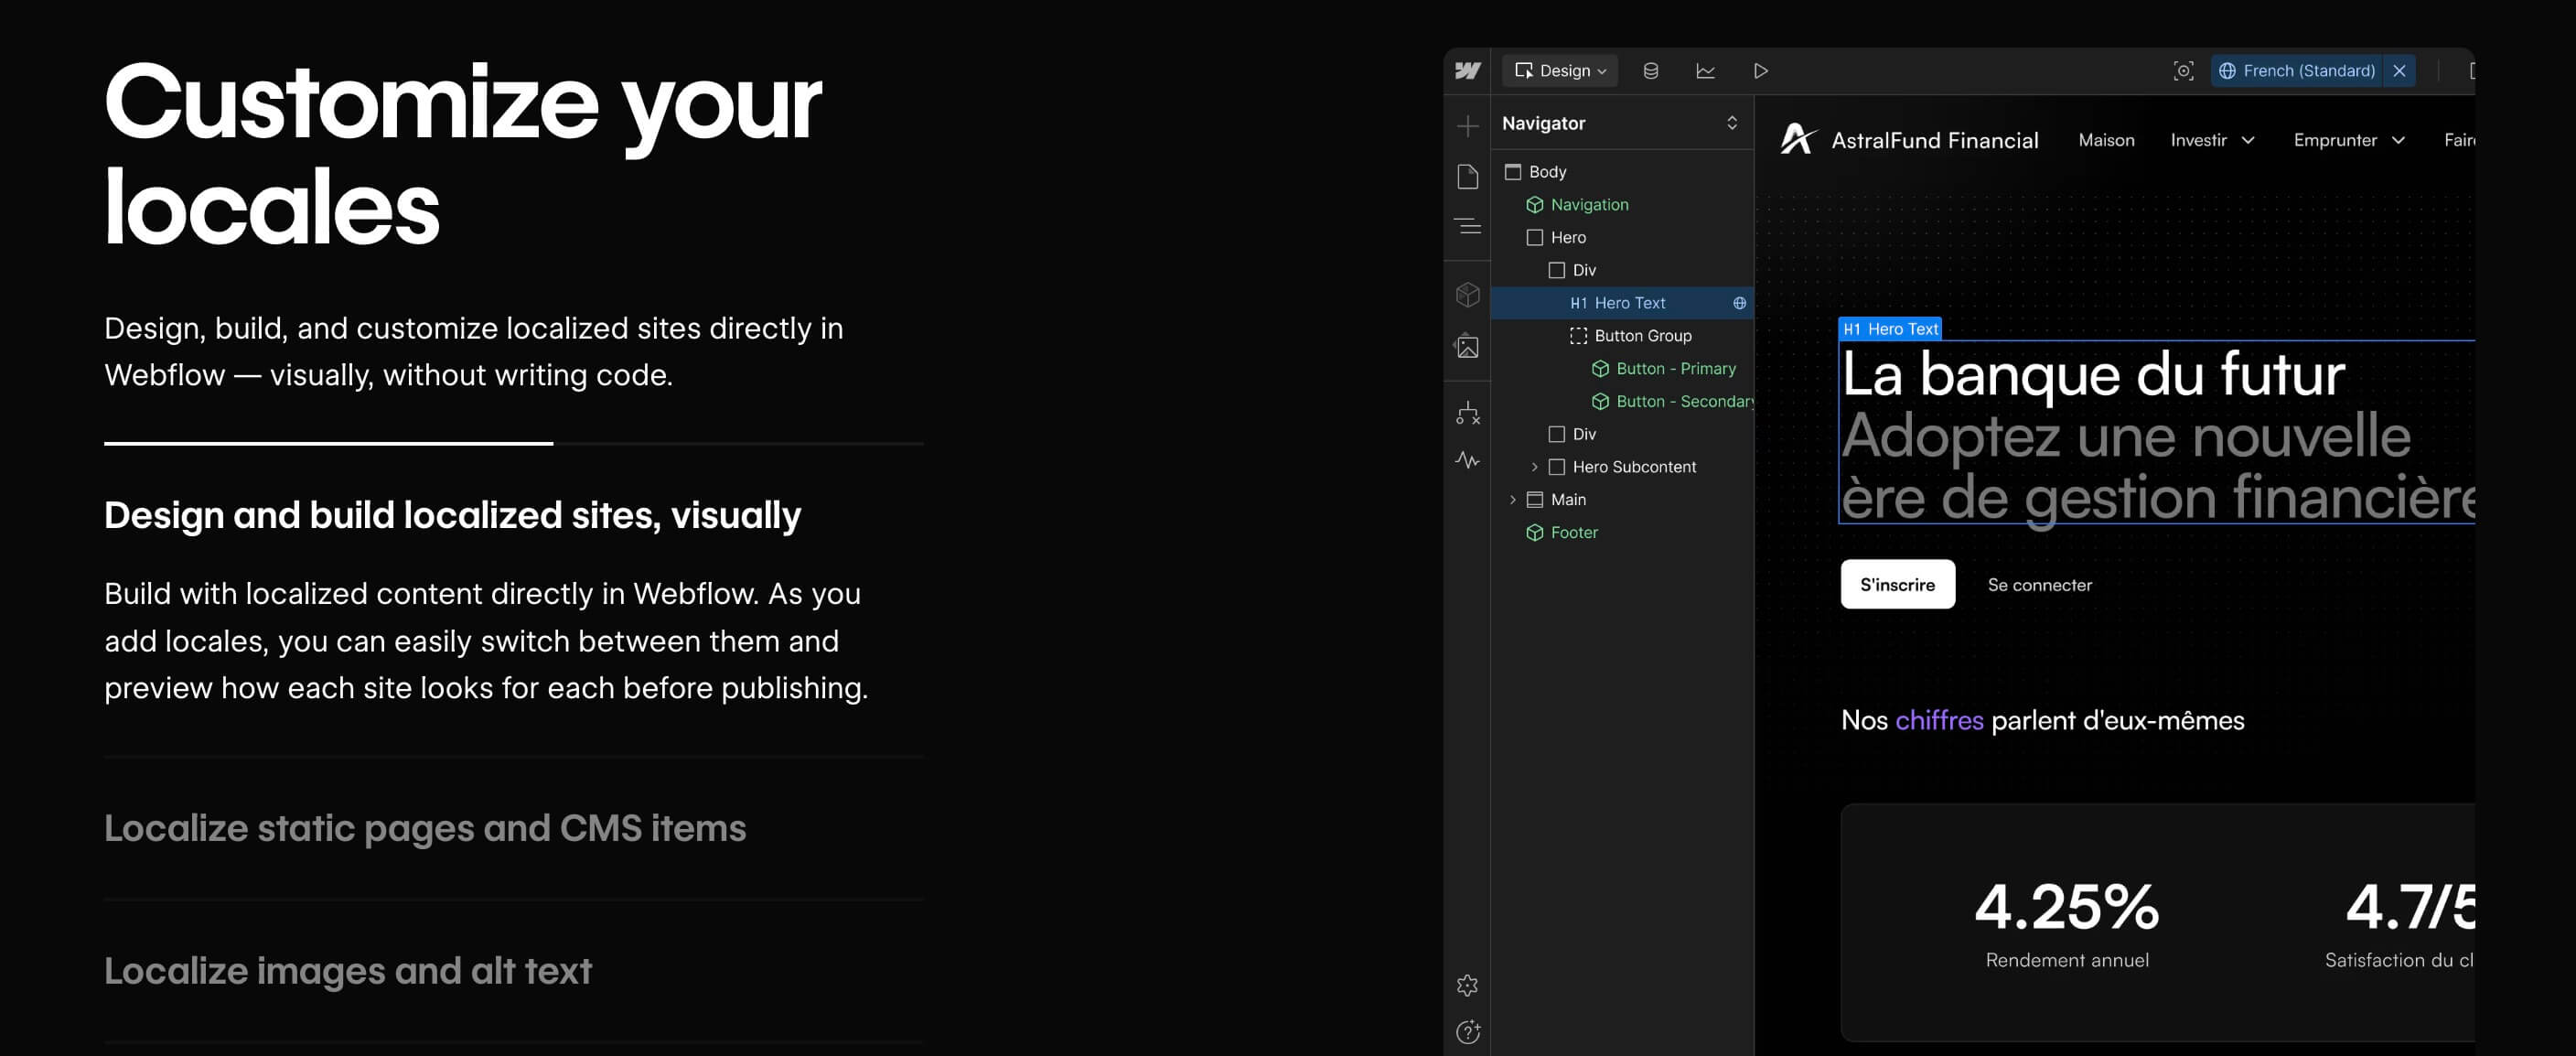Open the Components cube icon in sidebar

(1467, 294)
